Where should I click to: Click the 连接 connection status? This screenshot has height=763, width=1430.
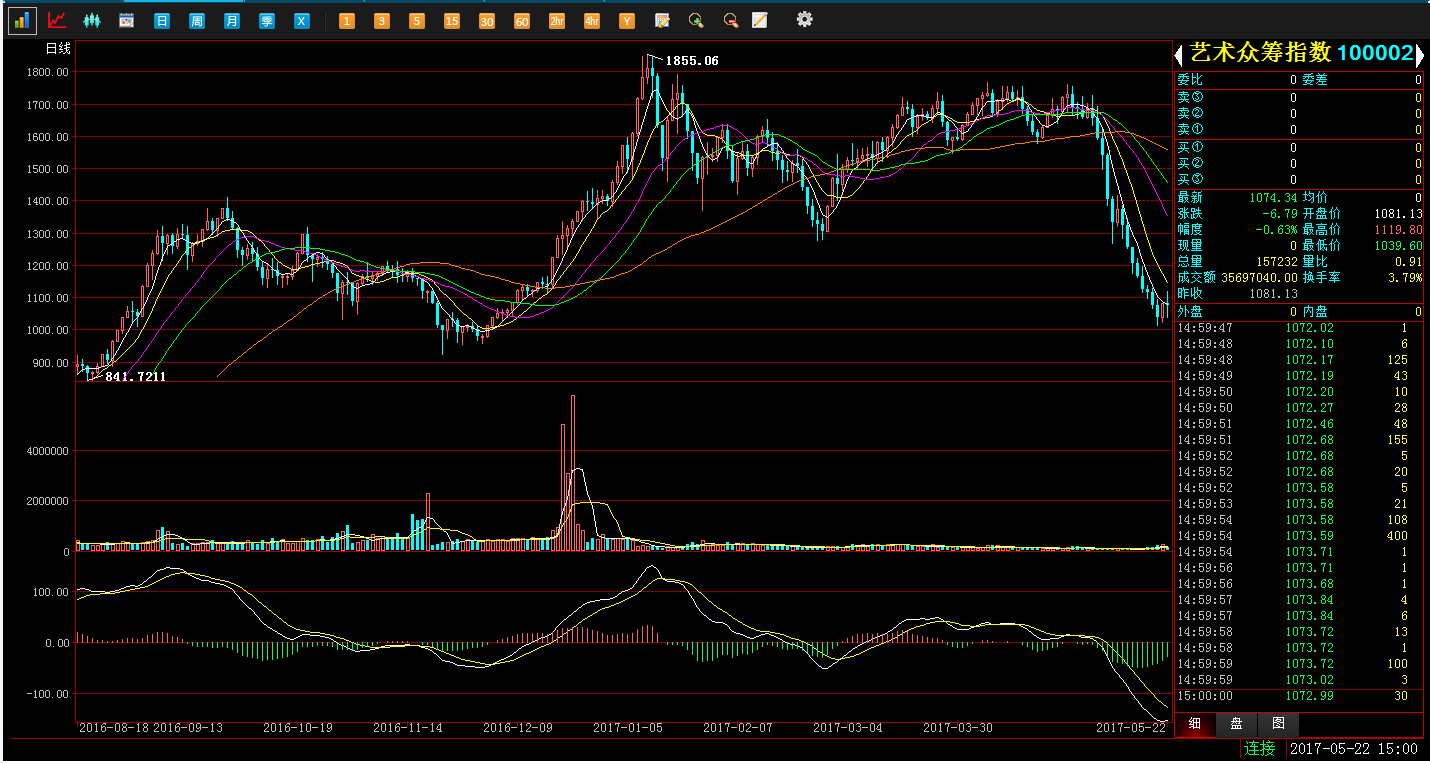(1260, 748)
